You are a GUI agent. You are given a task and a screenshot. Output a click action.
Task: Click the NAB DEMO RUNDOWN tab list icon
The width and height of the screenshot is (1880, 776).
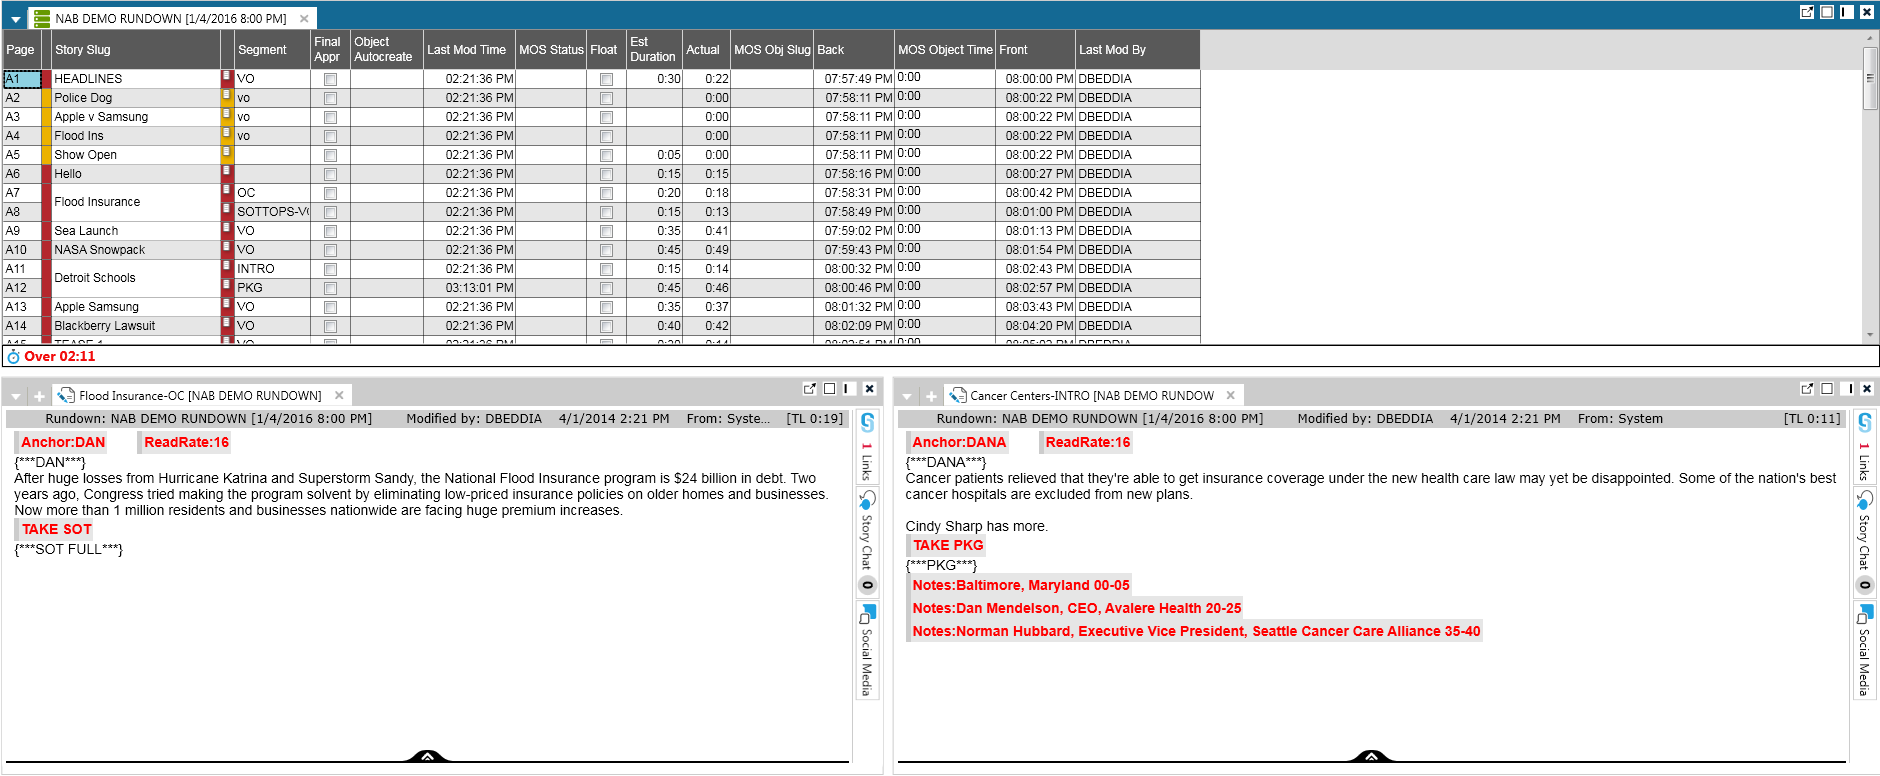tap(42, 18)
